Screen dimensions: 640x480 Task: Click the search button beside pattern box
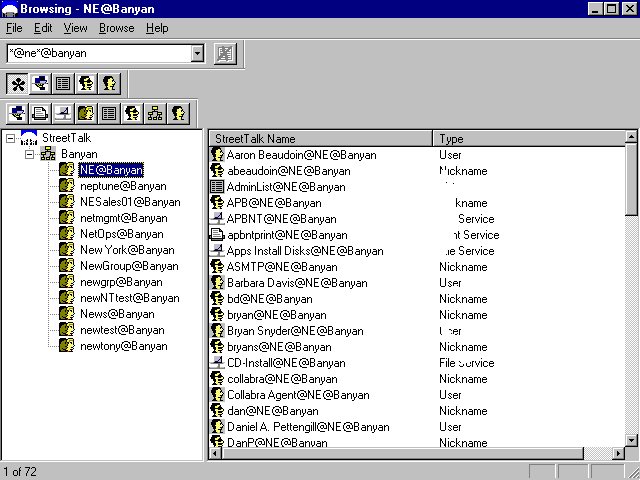click(x=225, y=53)
